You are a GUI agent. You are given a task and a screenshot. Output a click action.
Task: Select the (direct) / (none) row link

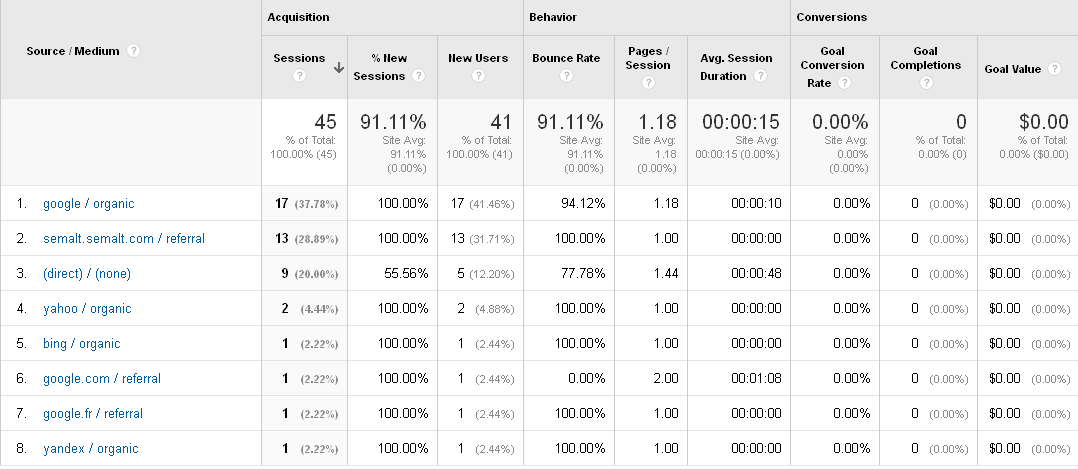[x=87, y=274]
